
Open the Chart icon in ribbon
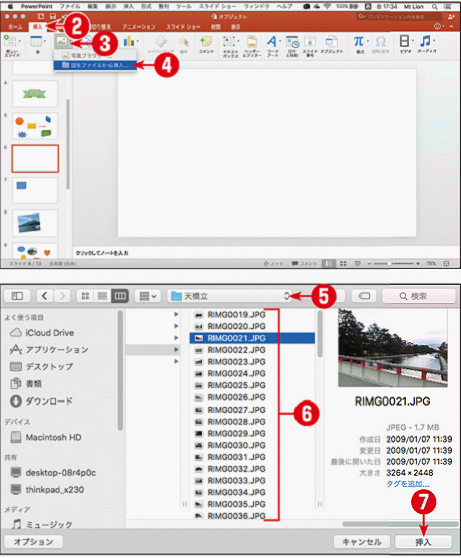128,42
